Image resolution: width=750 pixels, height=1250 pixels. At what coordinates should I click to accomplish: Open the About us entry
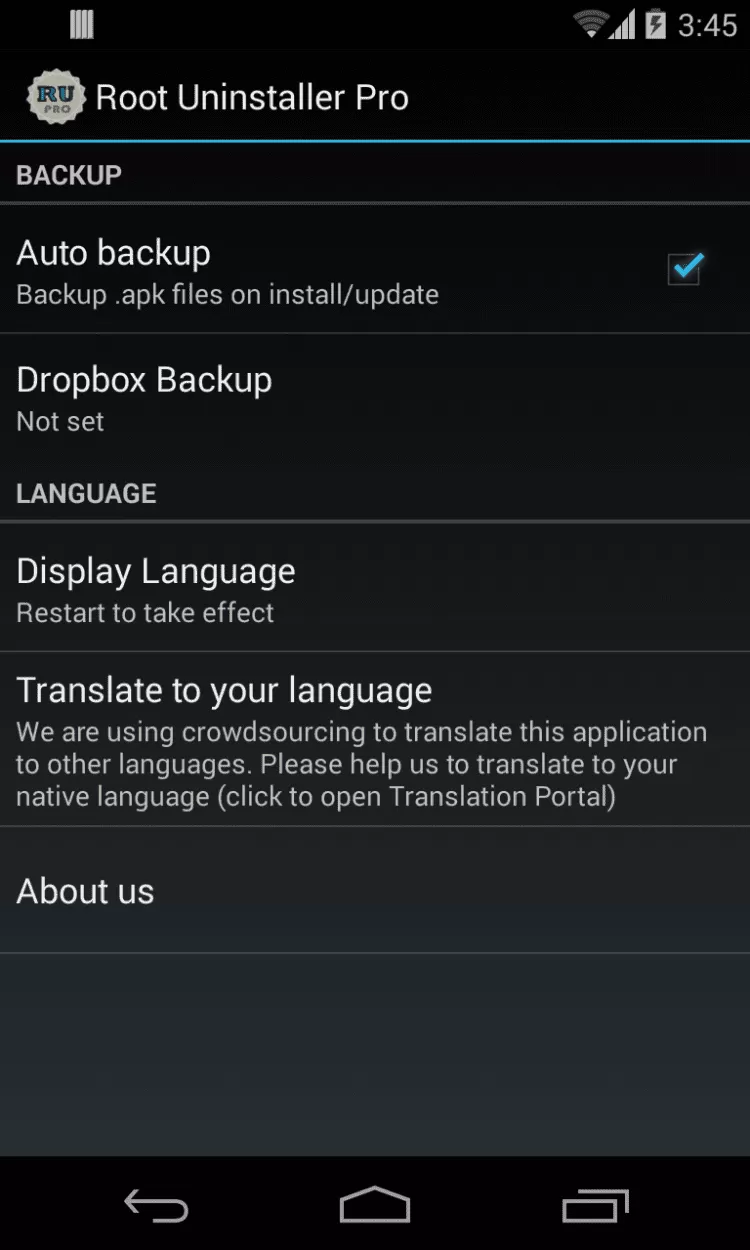coord(375,890)
